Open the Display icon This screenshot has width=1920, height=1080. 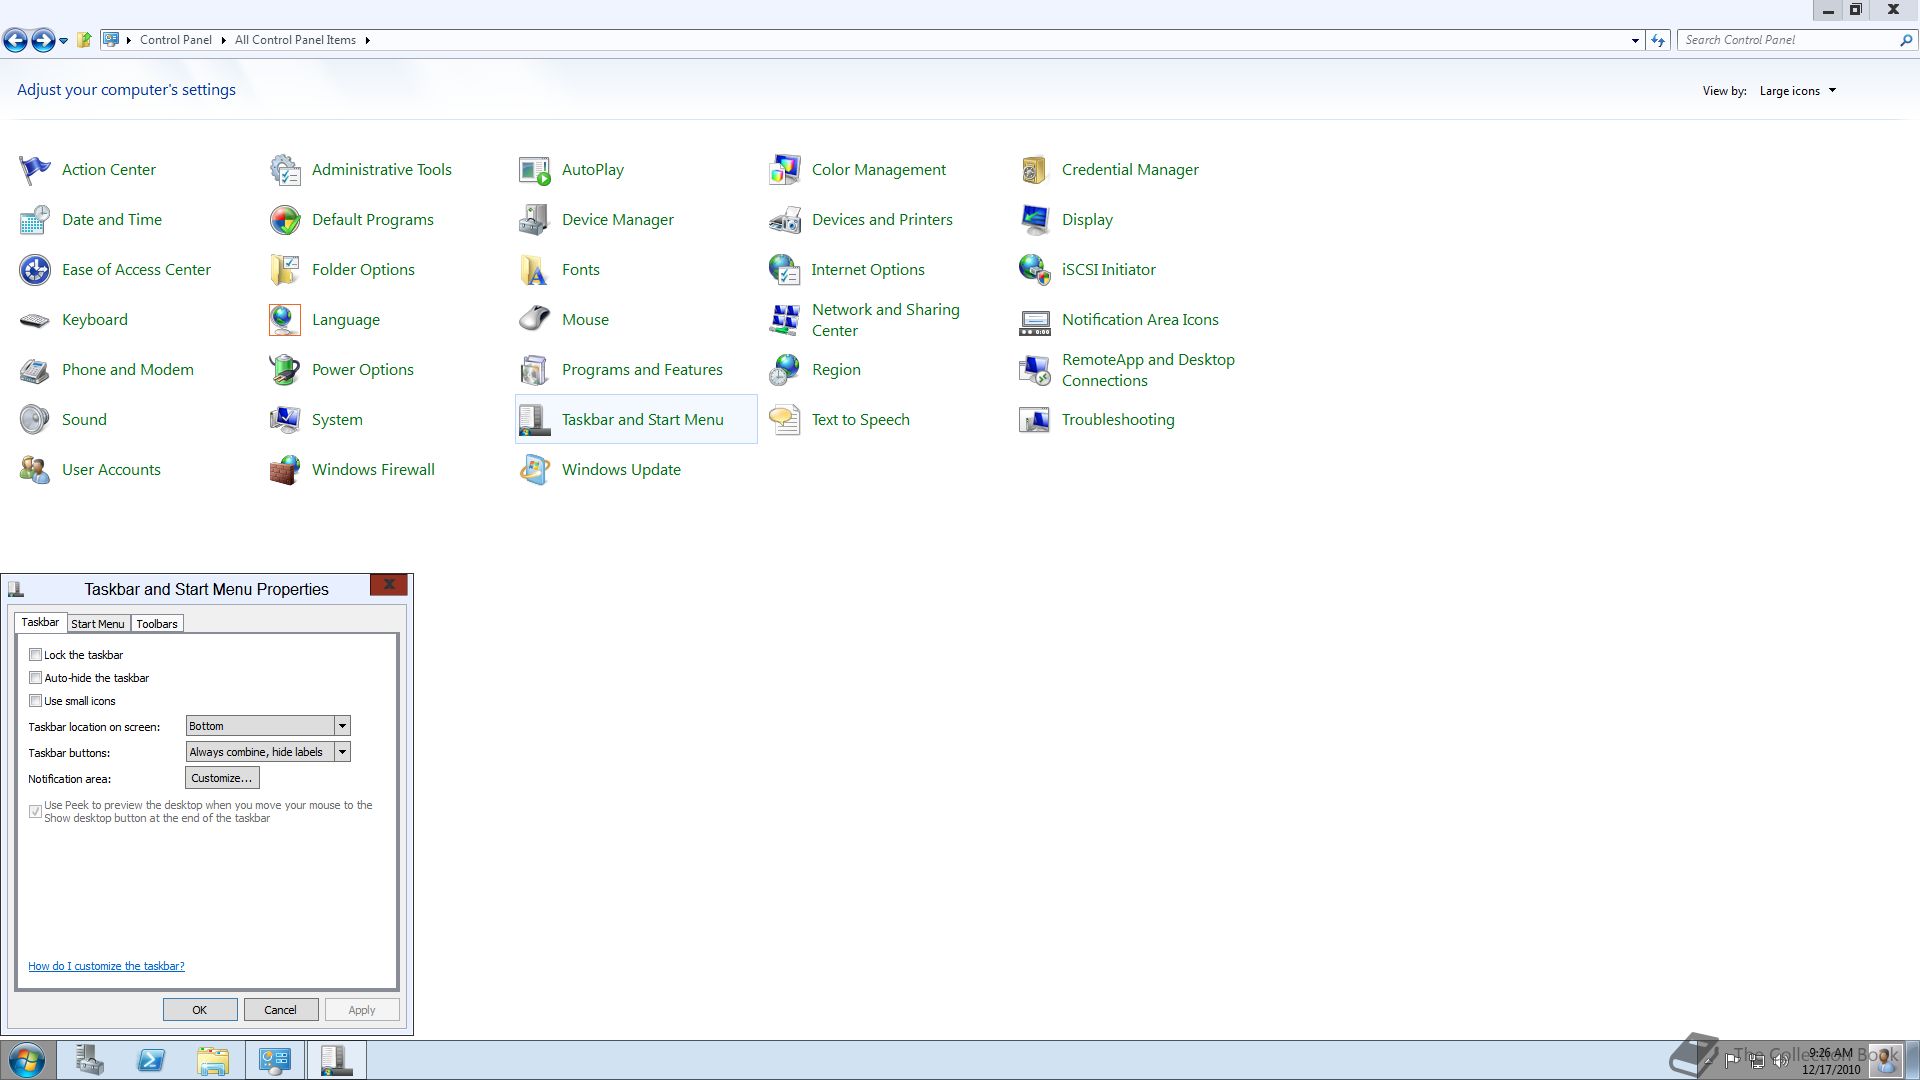[1035, 220]
